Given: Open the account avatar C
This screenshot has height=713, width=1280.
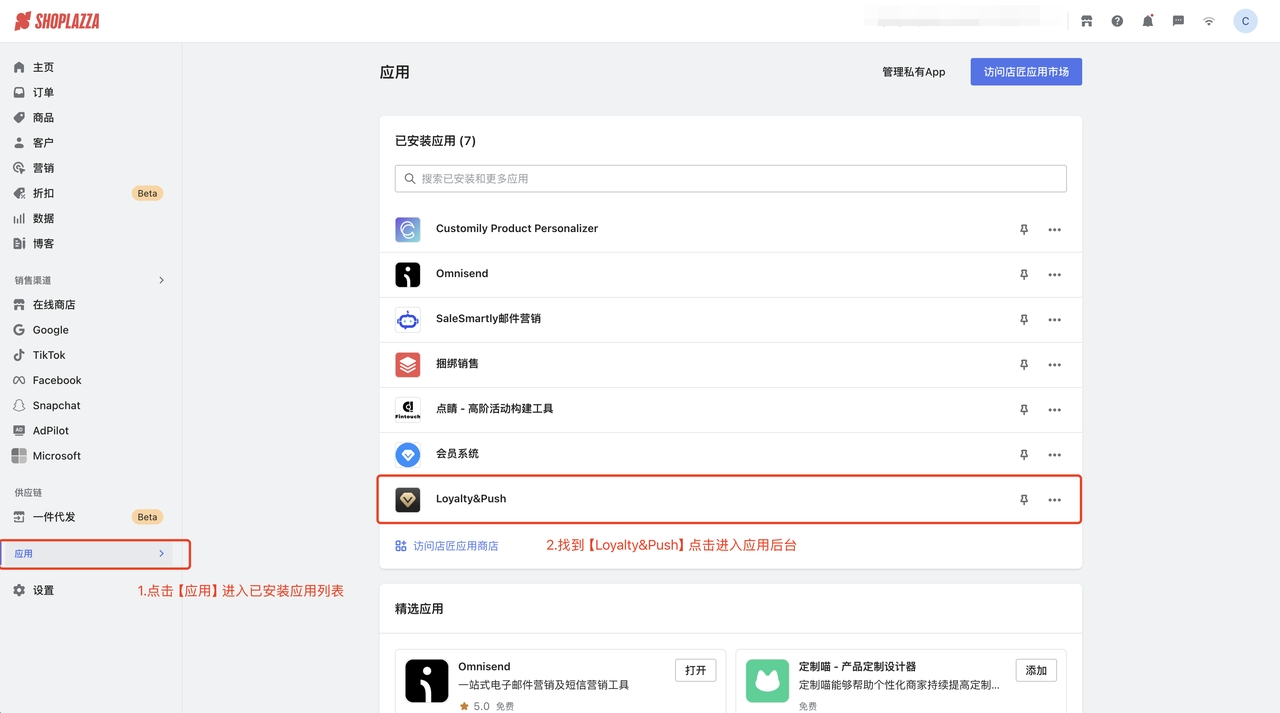Looking at the screenshot, I should click(x=1245, y=21).
